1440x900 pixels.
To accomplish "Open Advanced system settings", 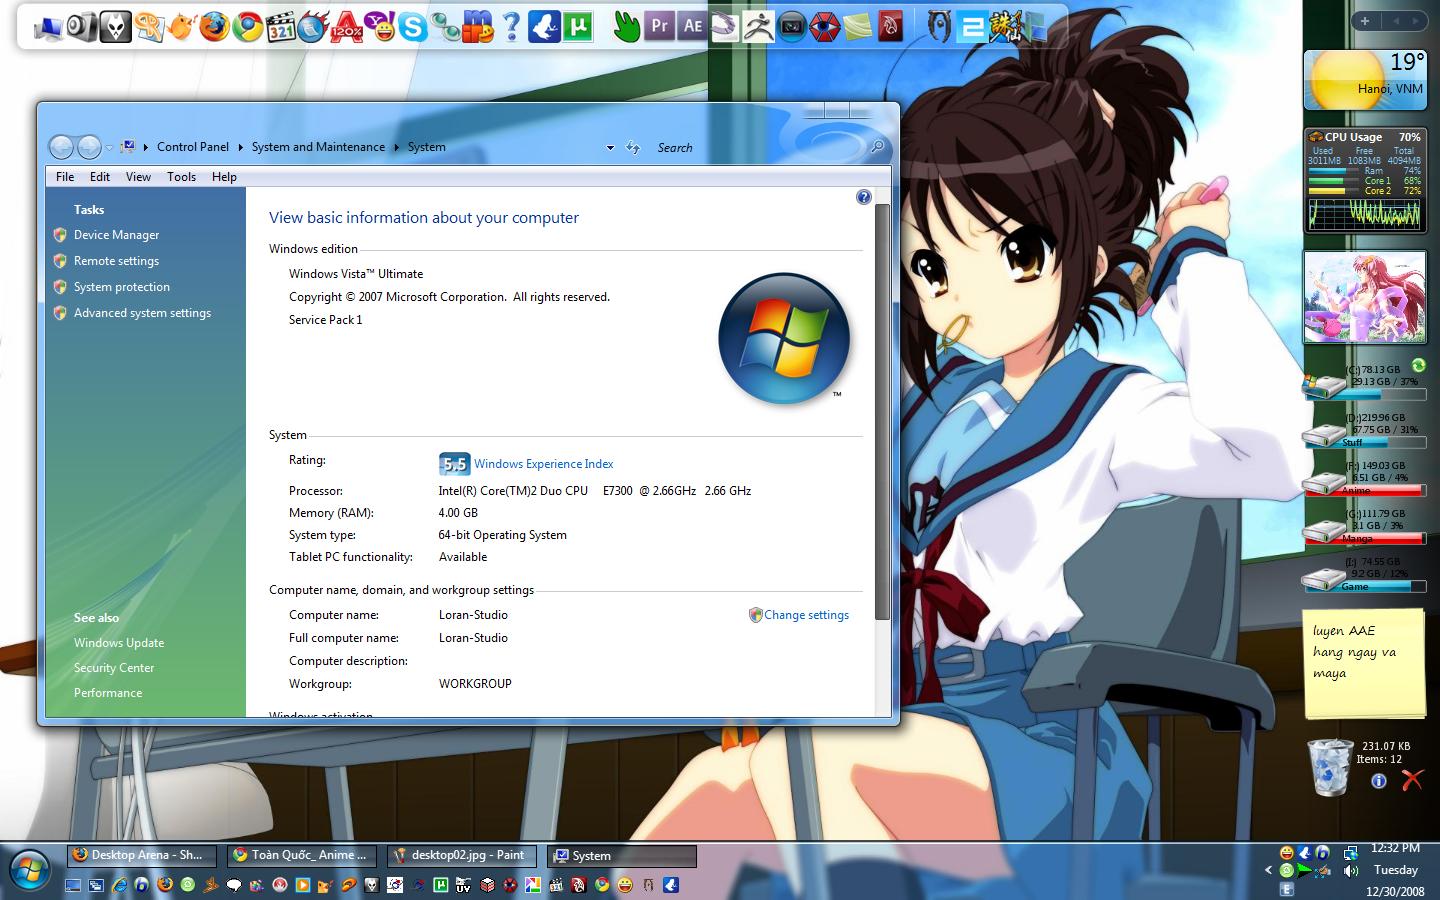I will pos(142,313).
